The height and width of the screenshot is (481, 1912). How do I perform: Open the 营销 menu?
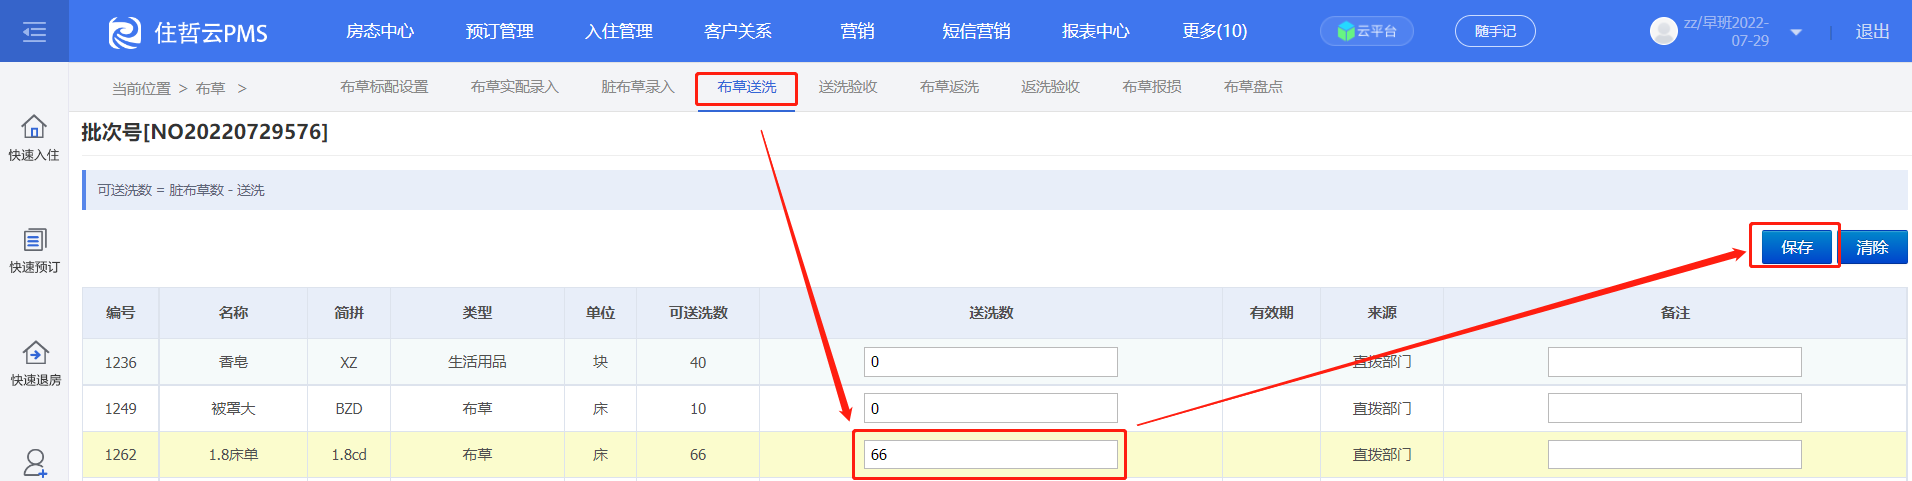click(x=857, y=32)
